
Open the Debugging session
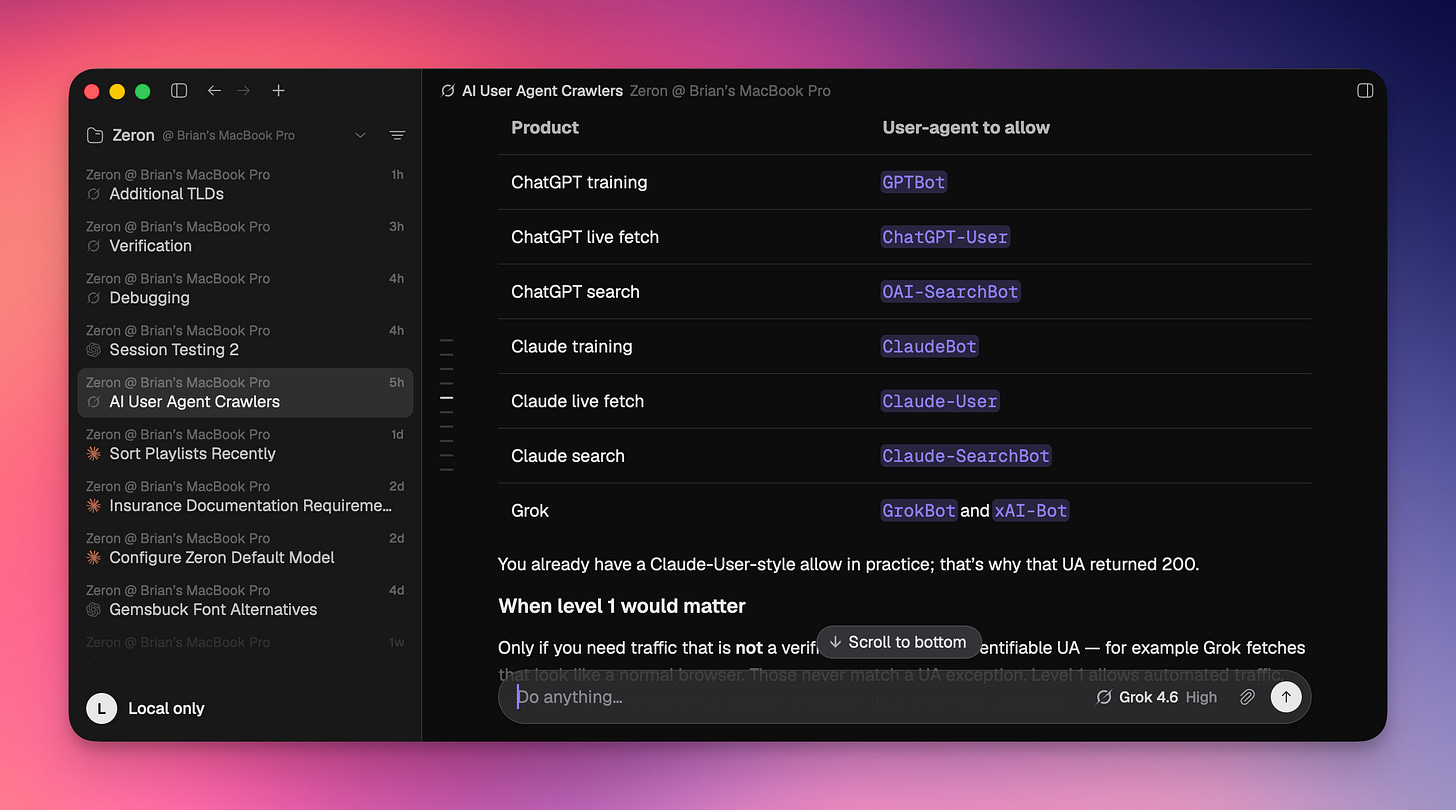pyautogui.click(x=245, y=288)
